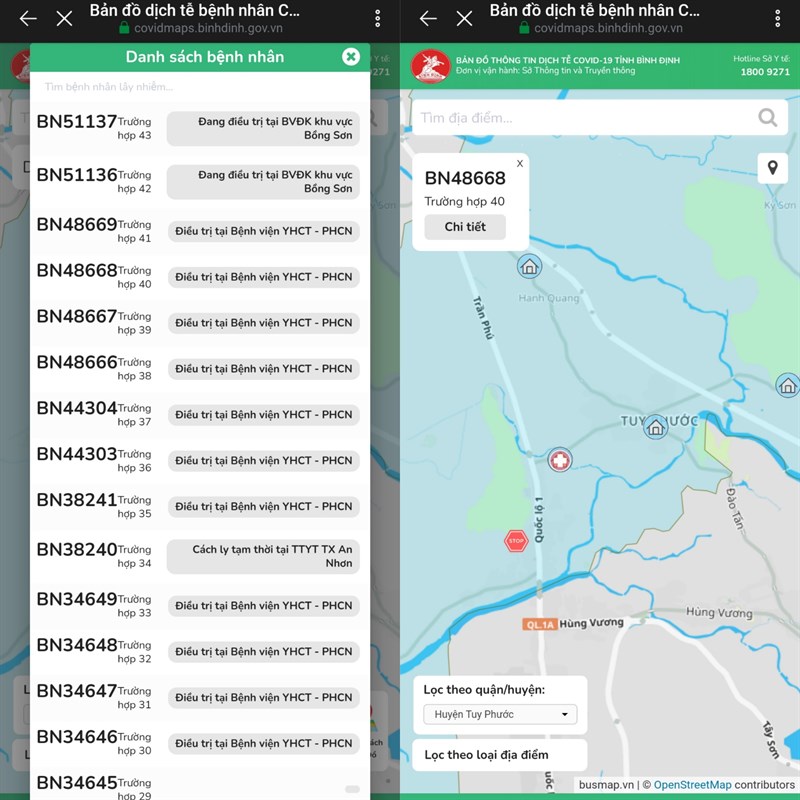Screen dimensions: 800x800
Task: Open the three-dot menu in right browser header
Action: tap(778, 19)
